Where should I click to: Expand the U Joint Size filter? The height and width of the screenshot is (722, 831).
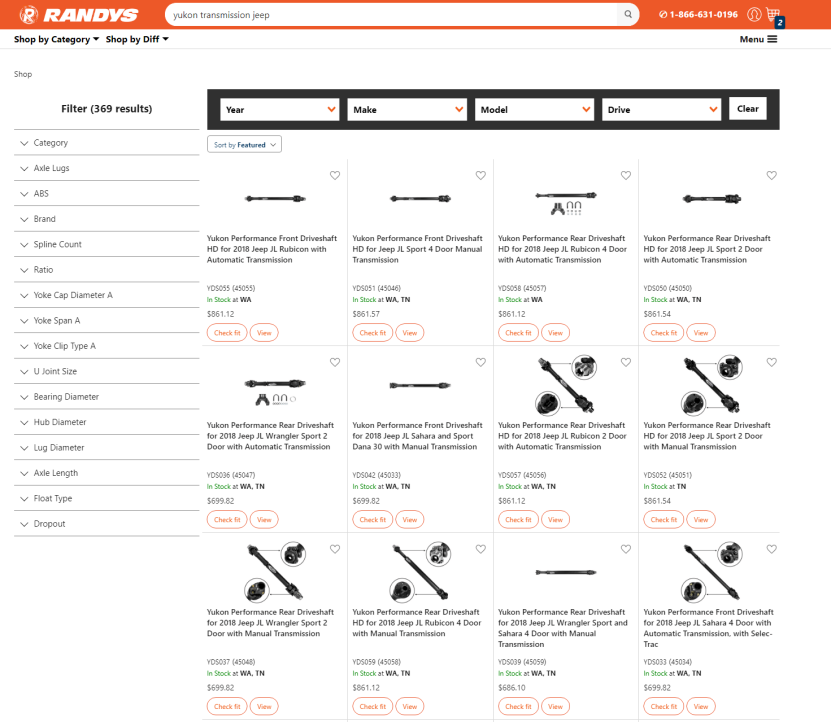(107, 372)
